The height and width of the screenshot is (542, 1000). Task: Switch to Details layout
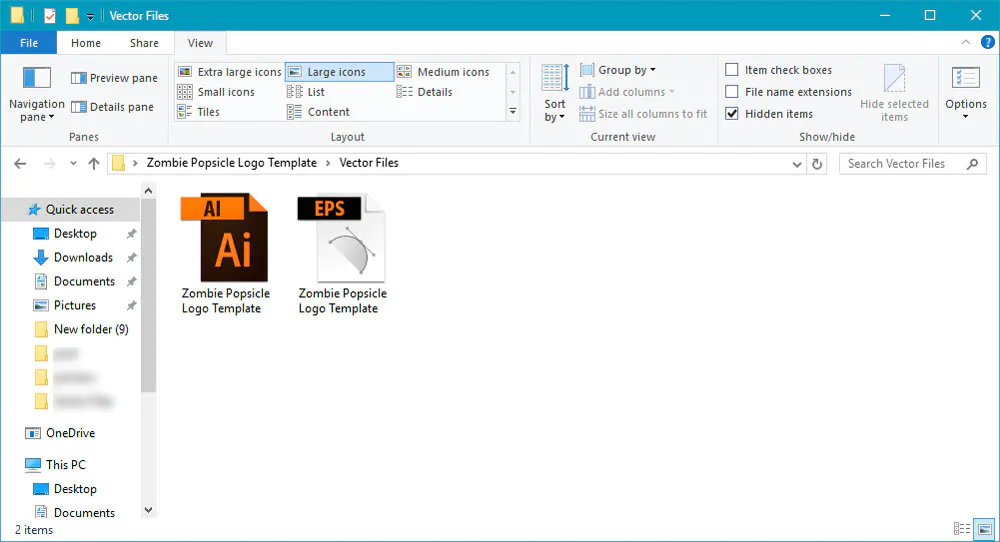click(424, 92)
